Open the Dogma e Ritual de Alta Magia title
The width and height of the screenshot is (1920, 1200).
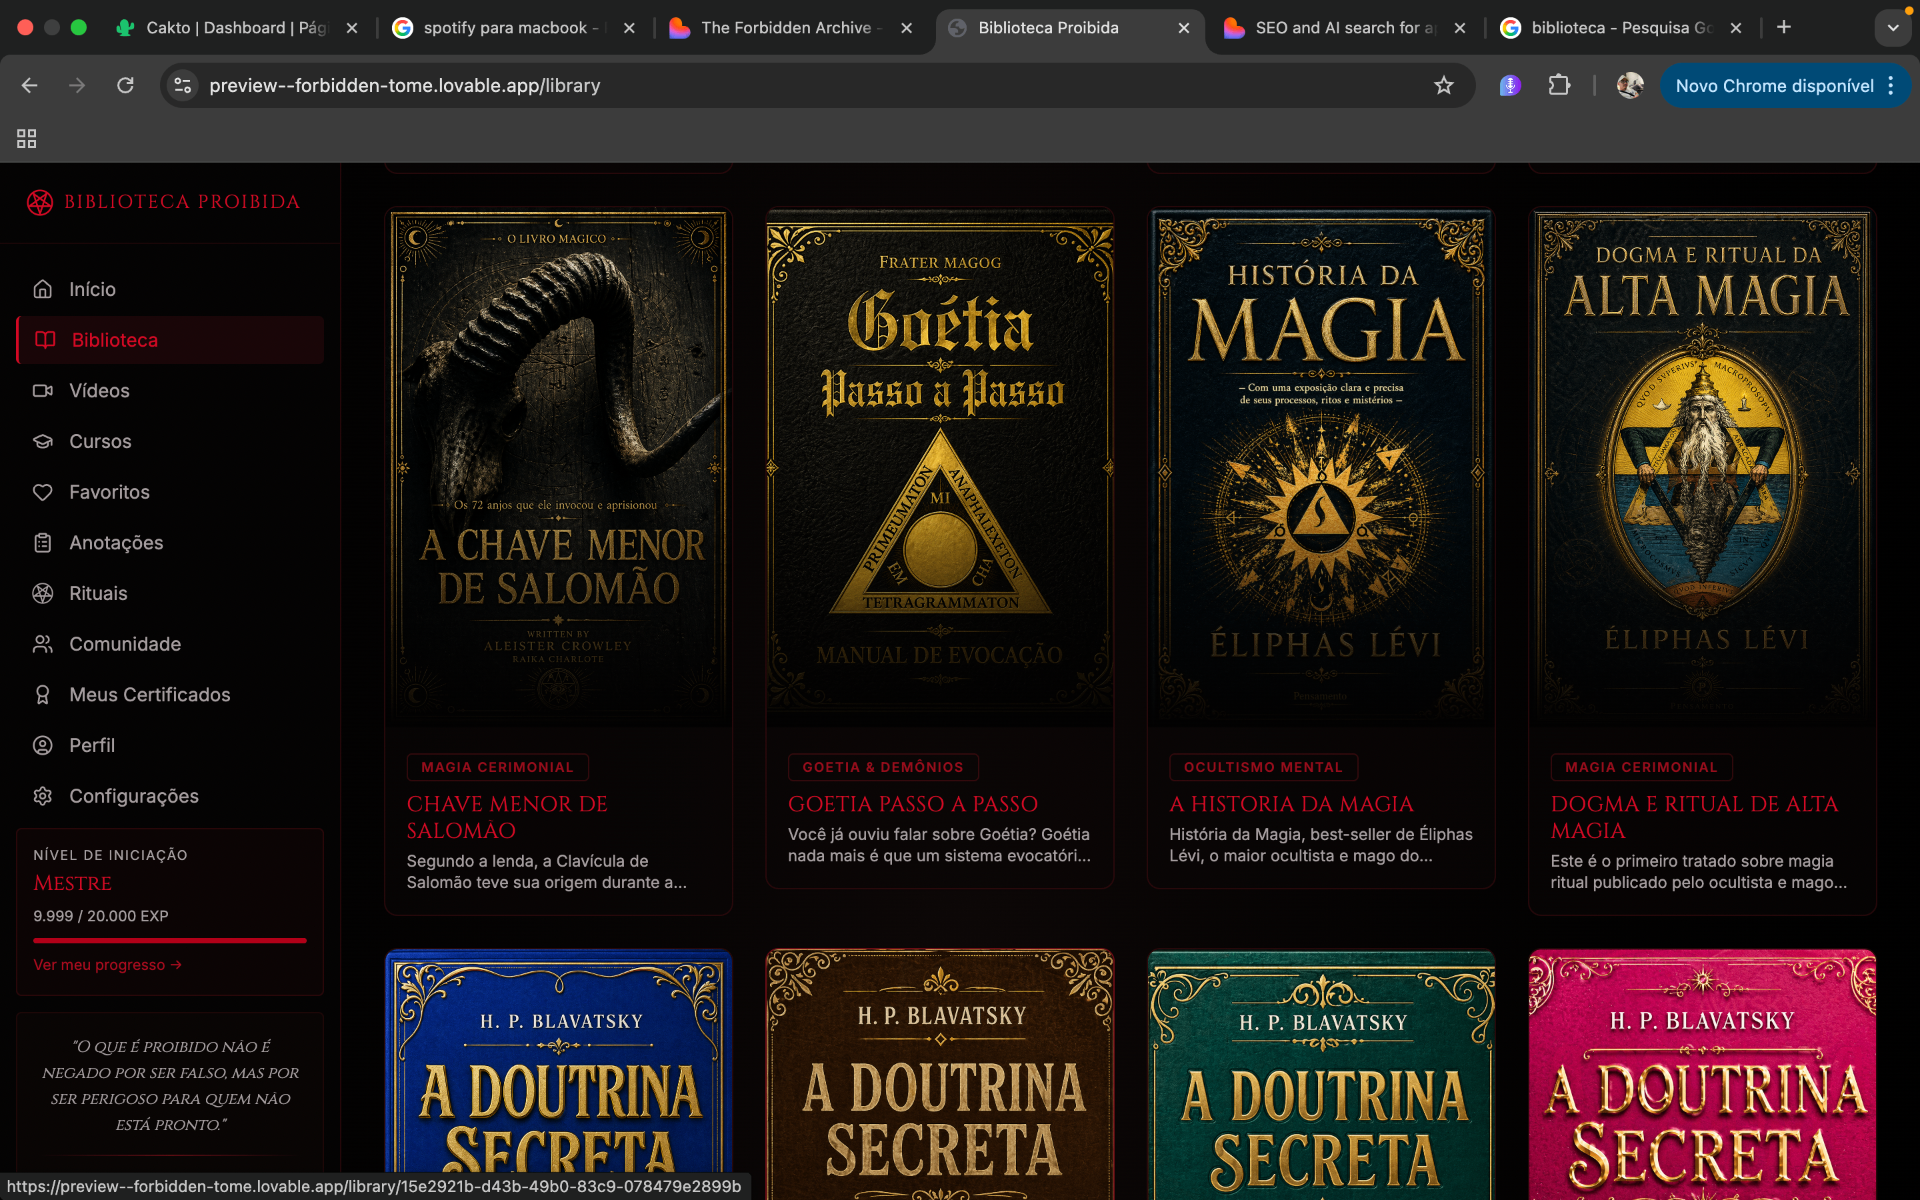[x=1694, y=817]
